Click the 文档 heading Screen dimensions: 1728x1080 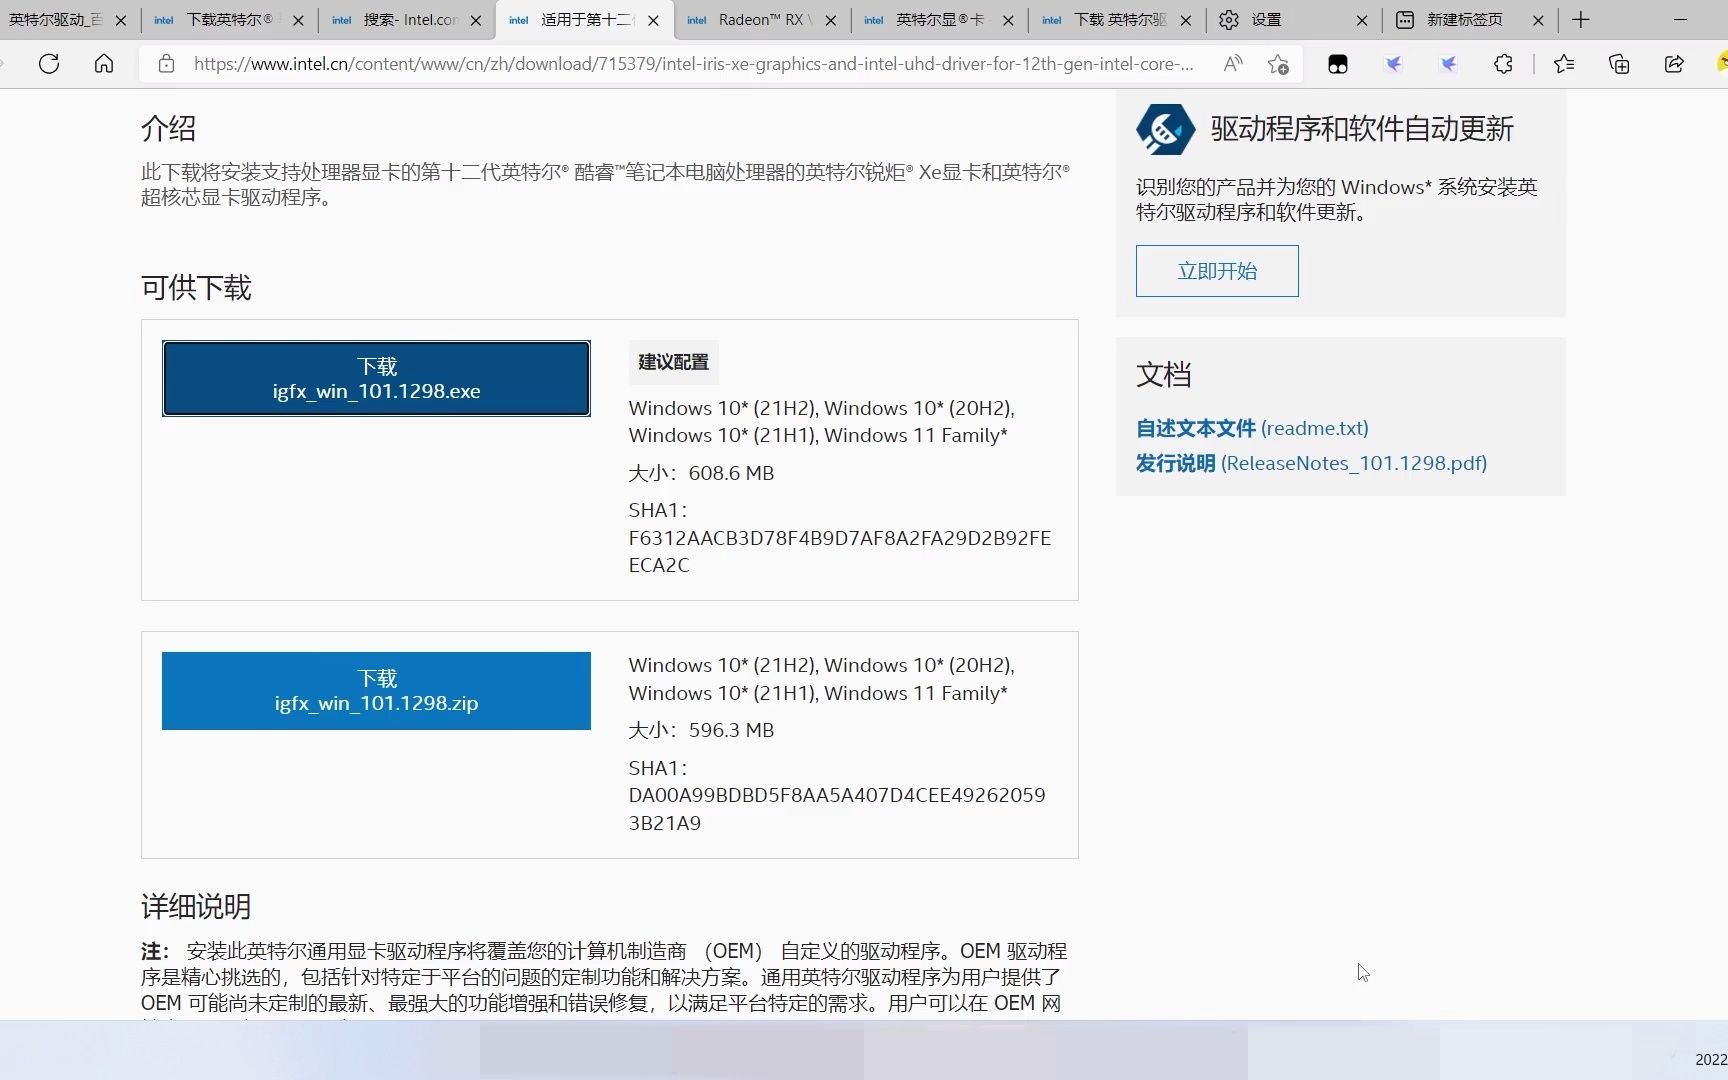click(x=1163, y=375)
